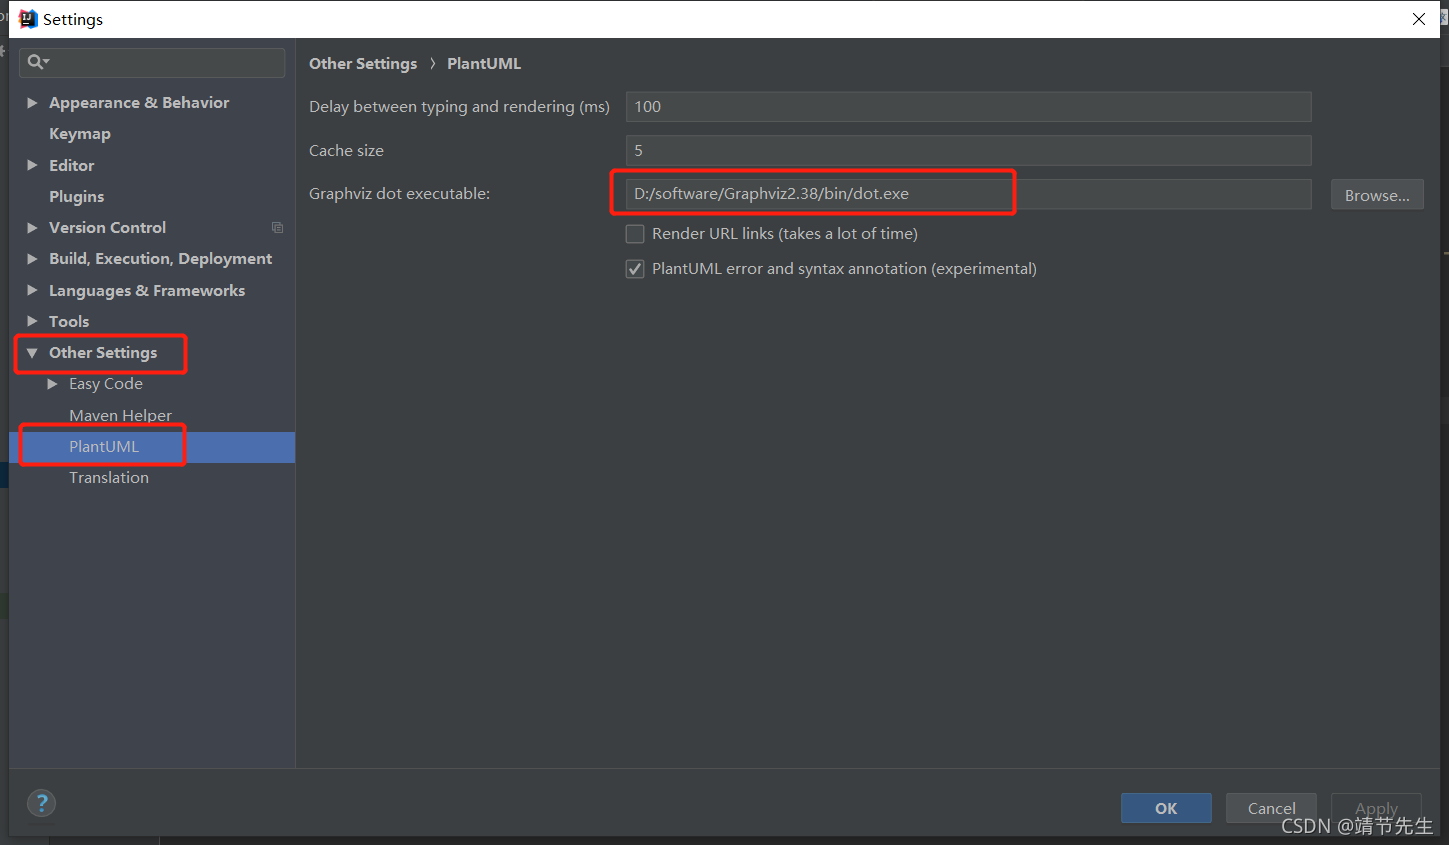Image resolution: width=1449 pixels, height=845 pixels.
Task: Open Translation settings entry
Action: [x=109, y=478]
